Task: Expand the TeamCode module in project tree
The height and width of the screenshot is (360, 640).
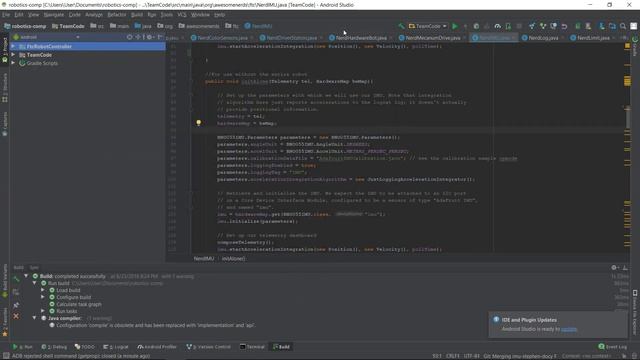Action: pyautogui.click(x=13, y=55)
